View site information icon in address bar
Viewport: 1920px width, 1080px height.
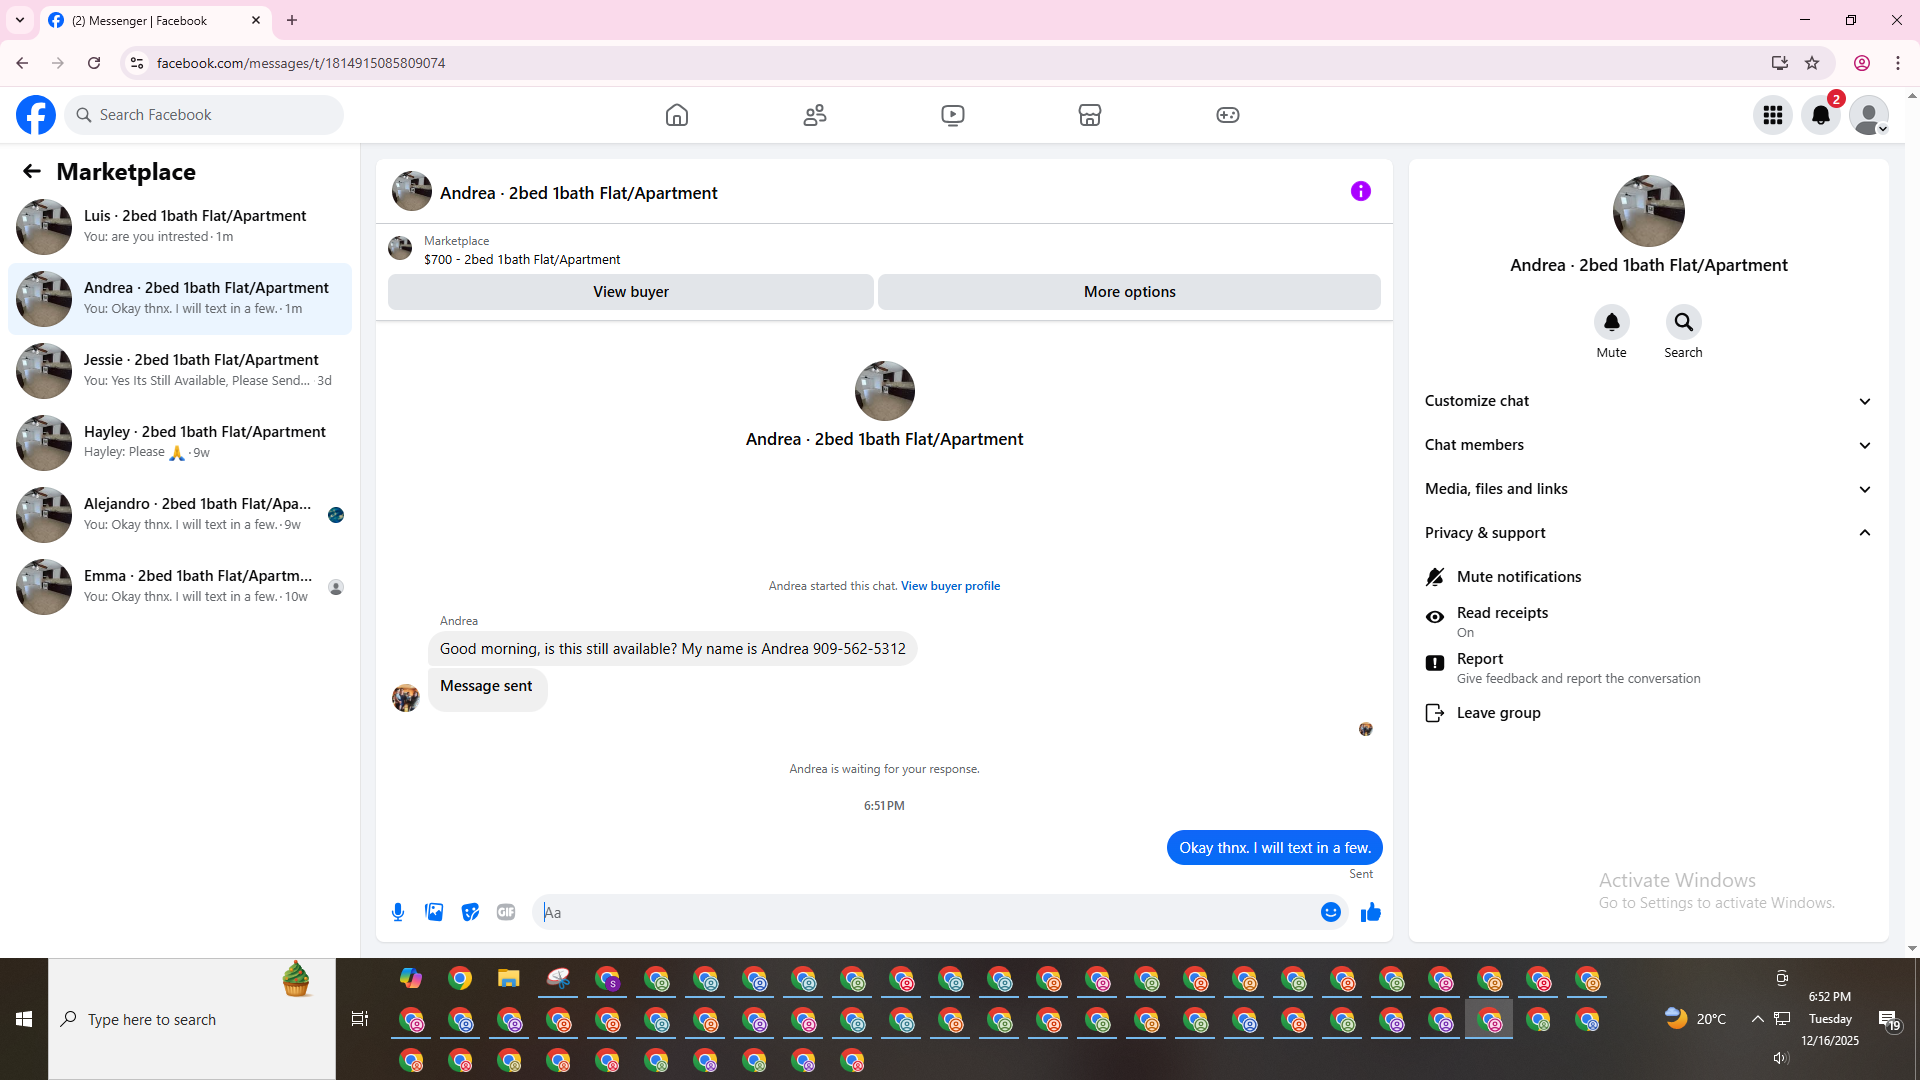click(137, 63)
